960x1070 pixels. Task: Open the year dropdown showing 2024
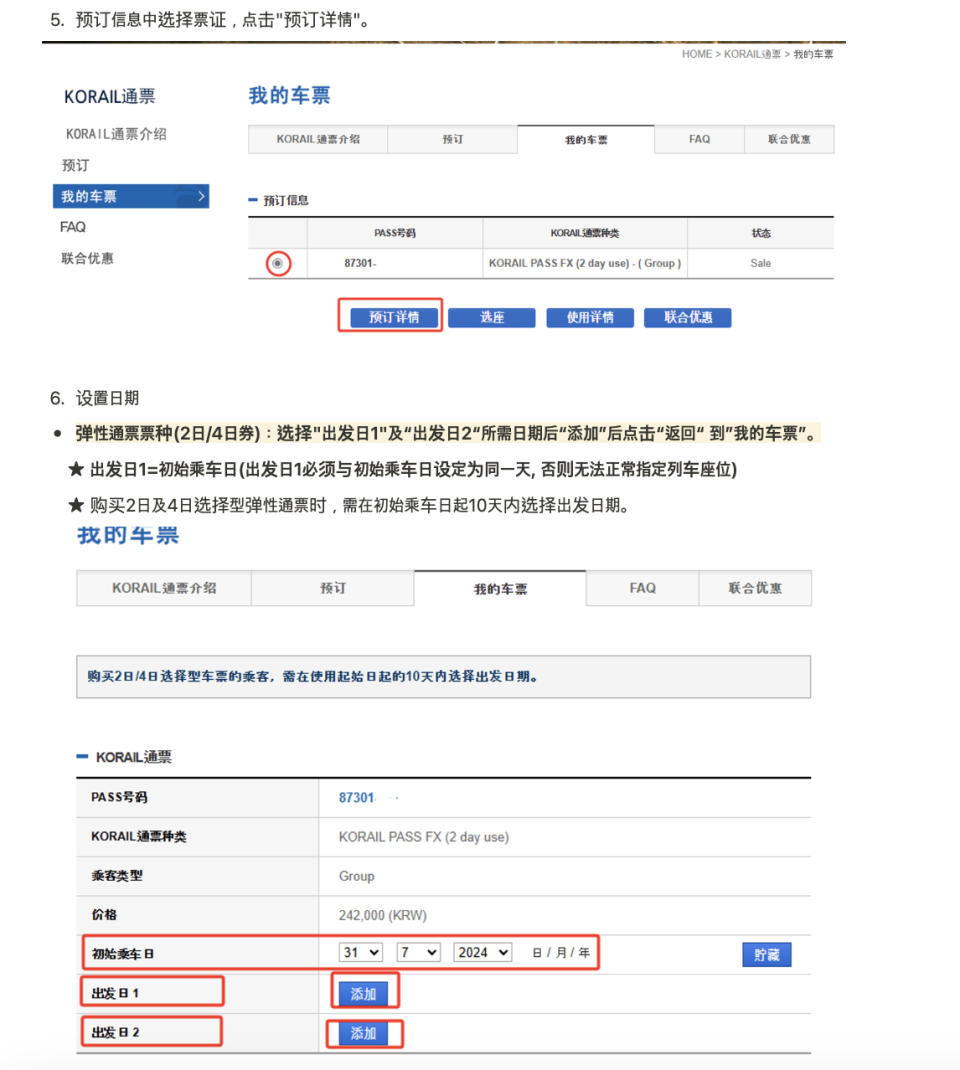click(x=482, y=953)
